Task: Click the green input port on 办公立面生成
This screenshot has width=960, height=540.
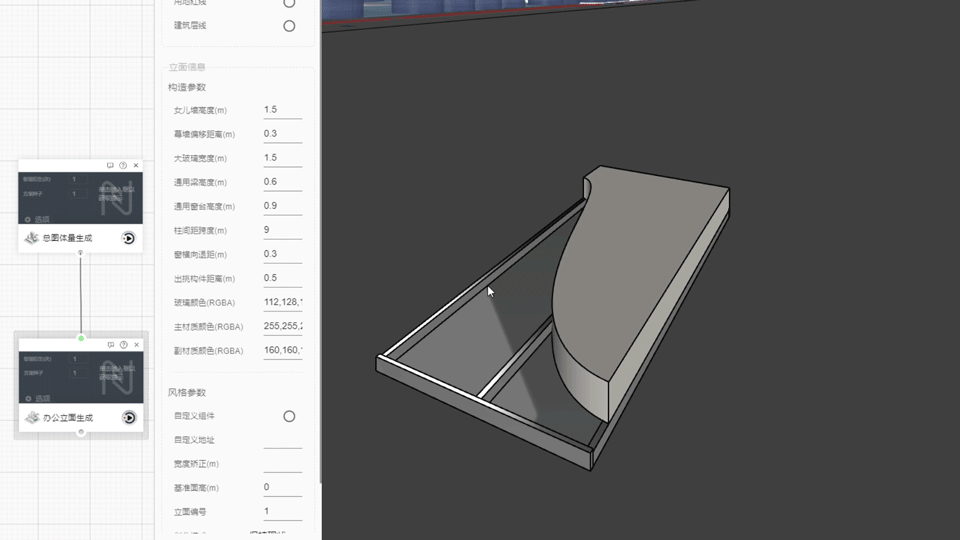Action: 81,338
